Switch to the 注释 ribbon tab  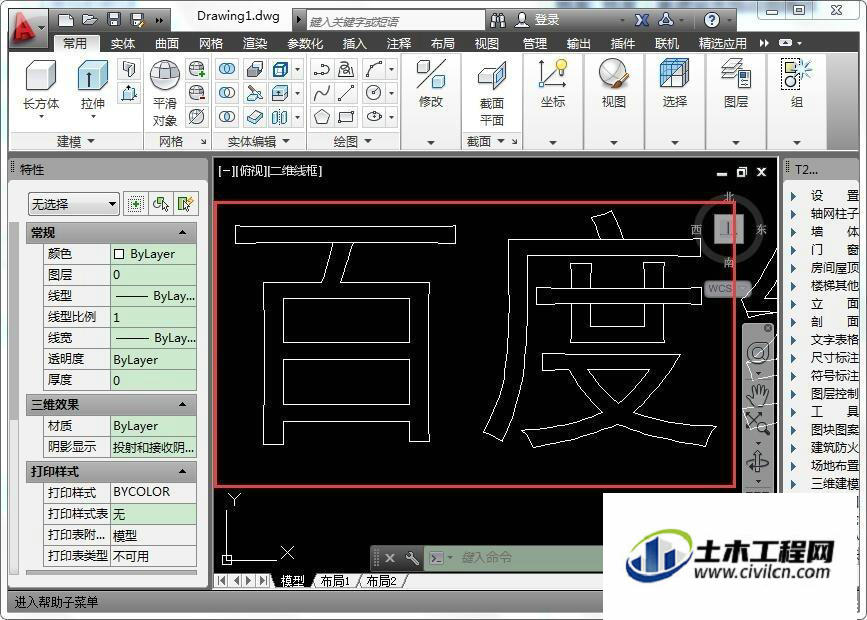[x=399, y=43]
